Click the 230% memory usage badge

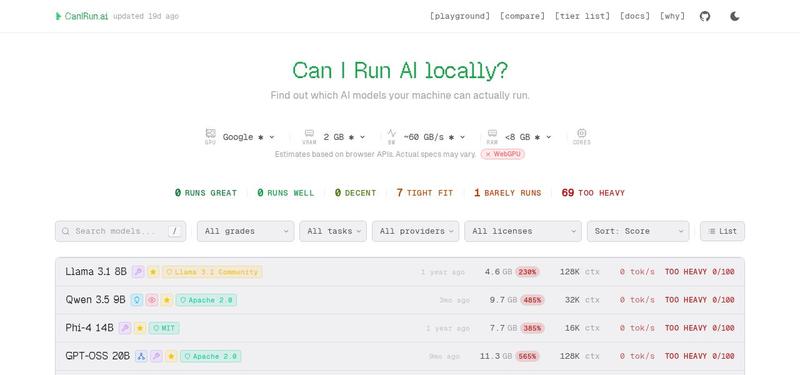coord(528,272)
